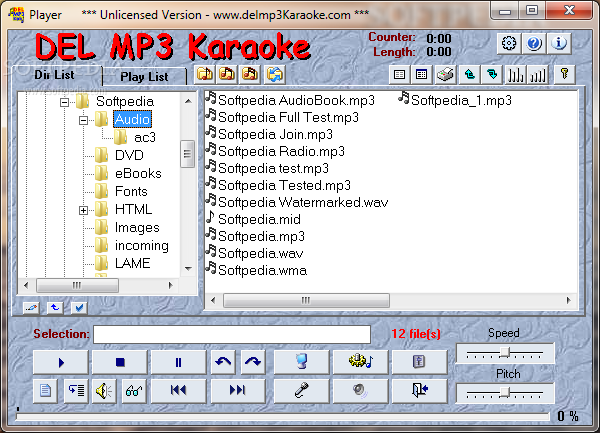Select the LAME folder in the tree
The height and width of the screenshot is (433, 600).
coord(132,264)
